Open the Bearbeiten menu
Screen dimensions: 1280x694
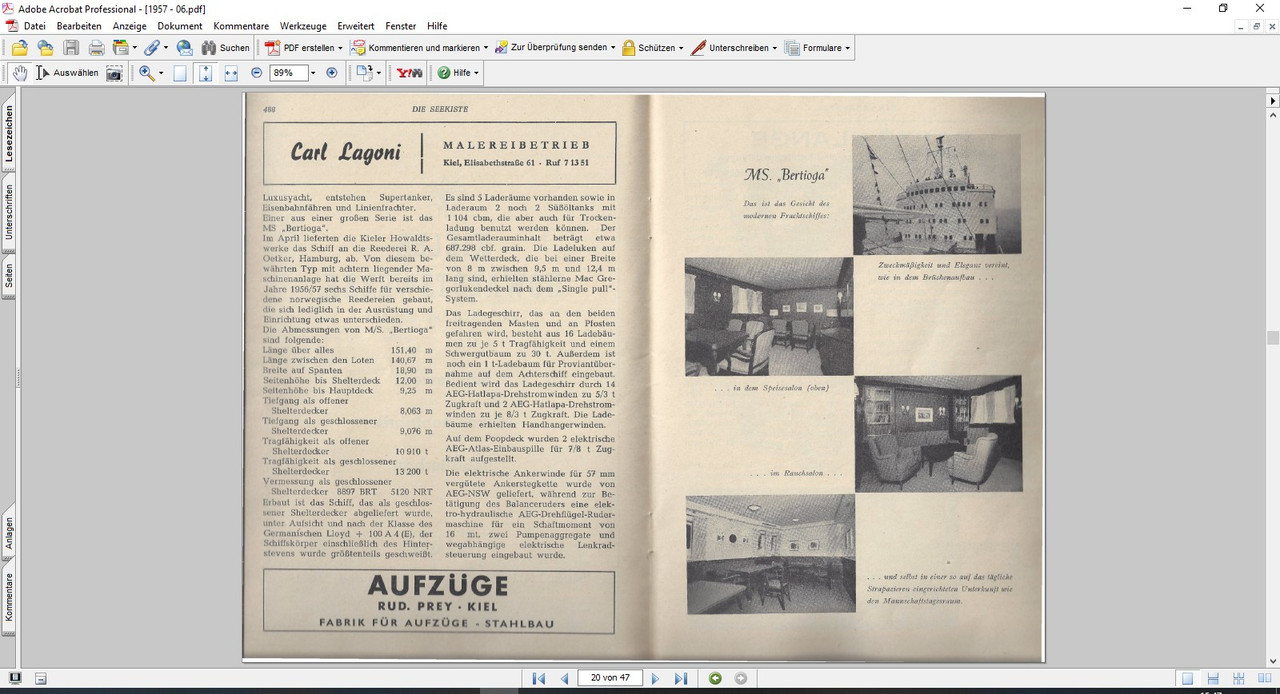(78, 26)
